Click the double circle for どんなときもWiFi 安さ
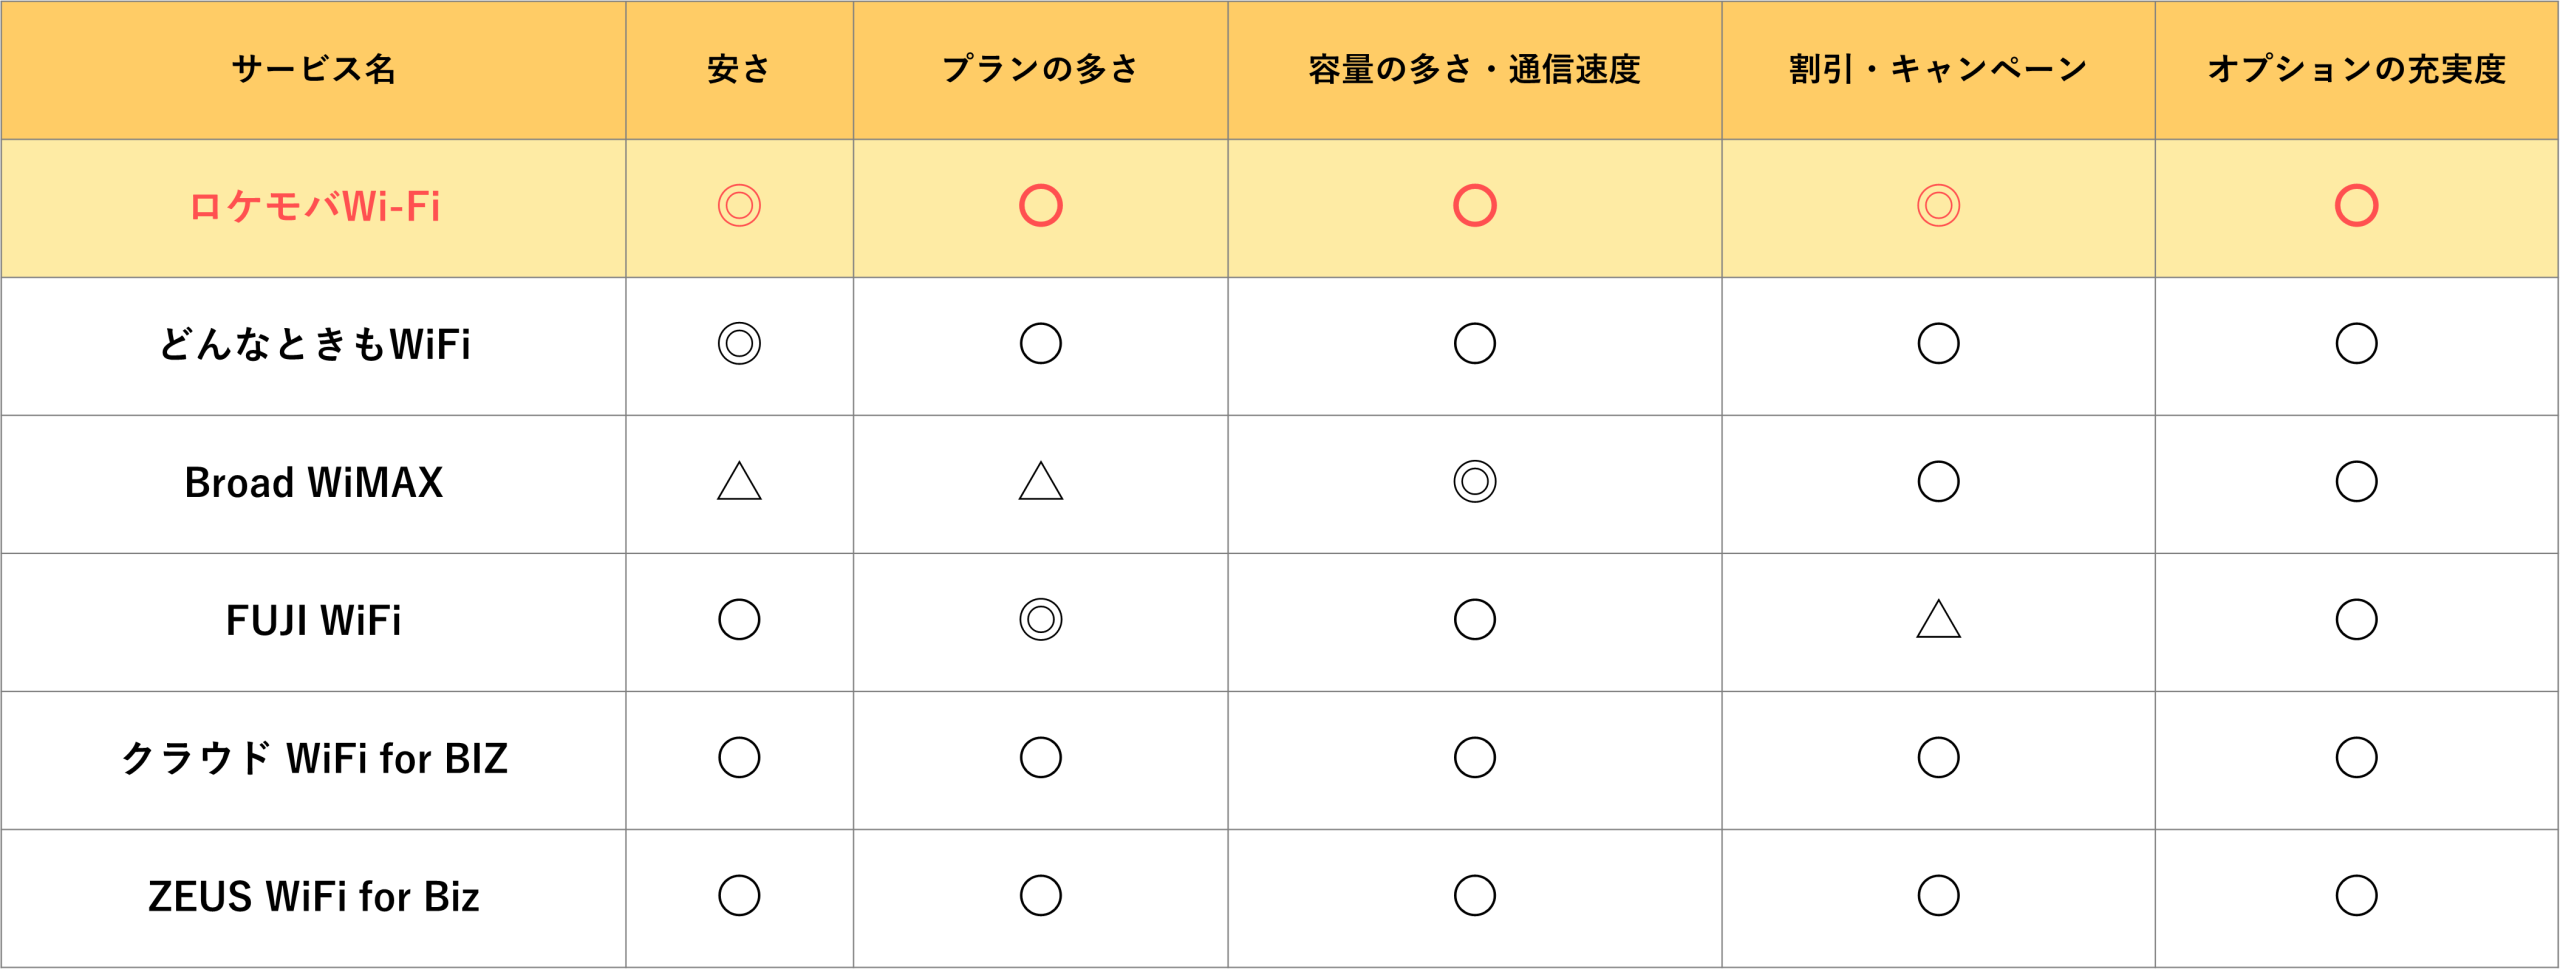The image size is (2560, 969). [739, 344]
